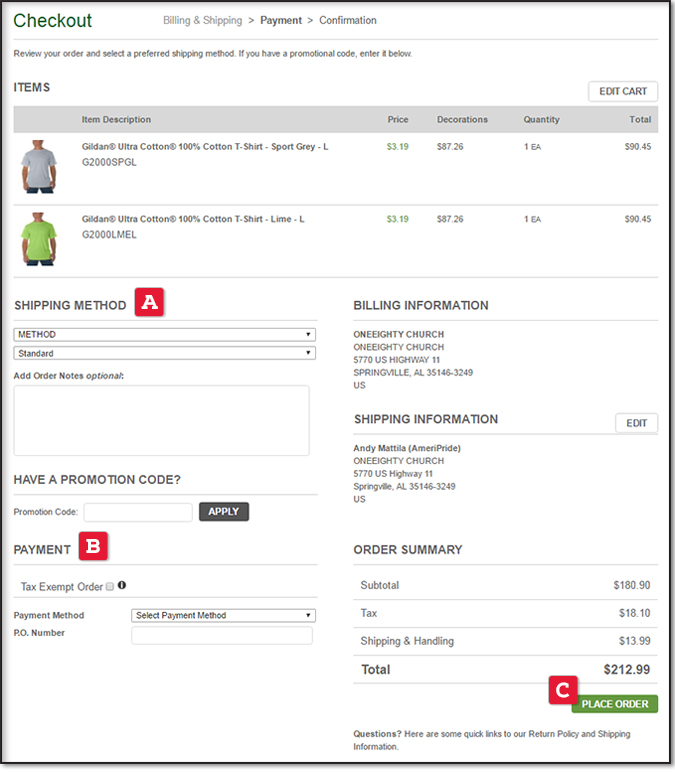
Task: Select the Confirmation breadcrumb step
Action: (x=348, y=20)
